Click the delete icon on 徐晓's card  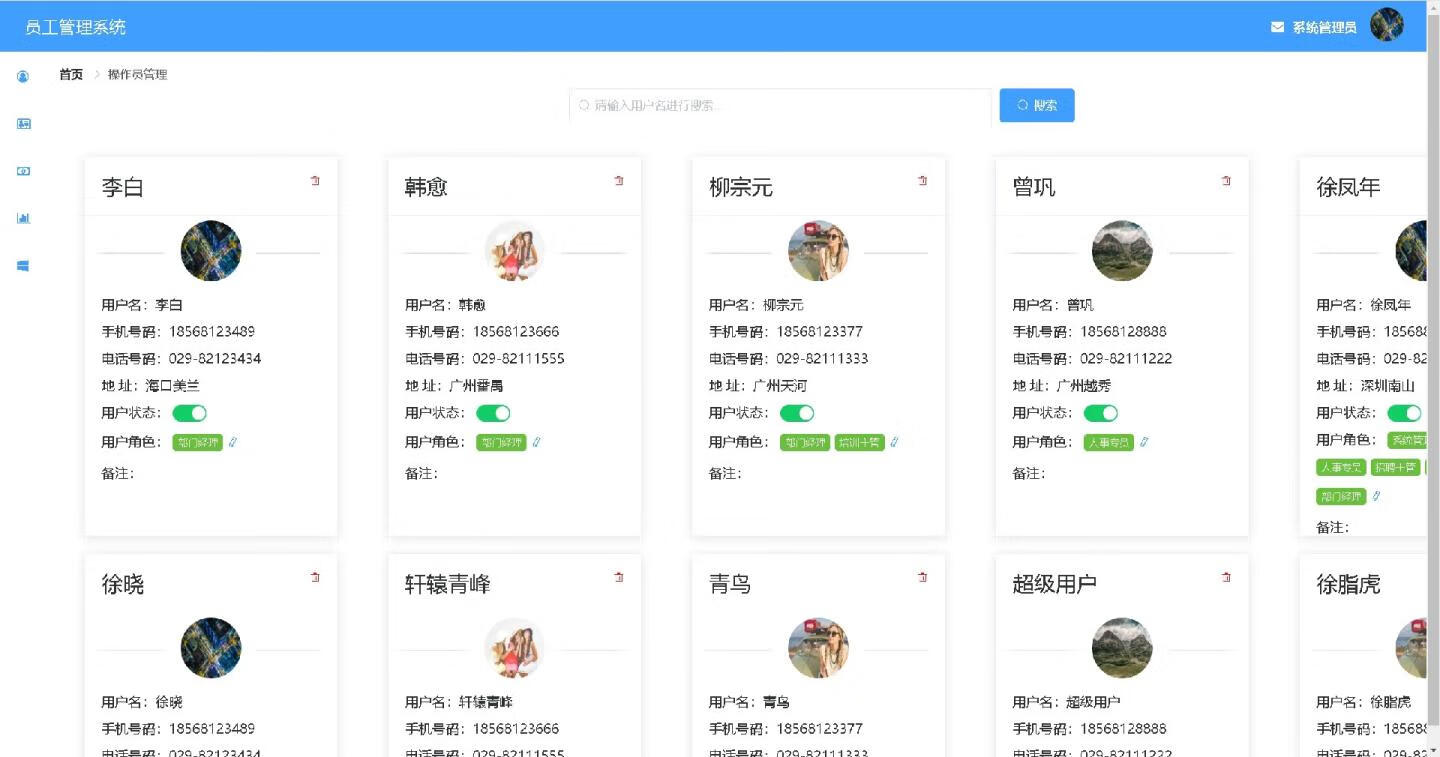click(315, 577)
